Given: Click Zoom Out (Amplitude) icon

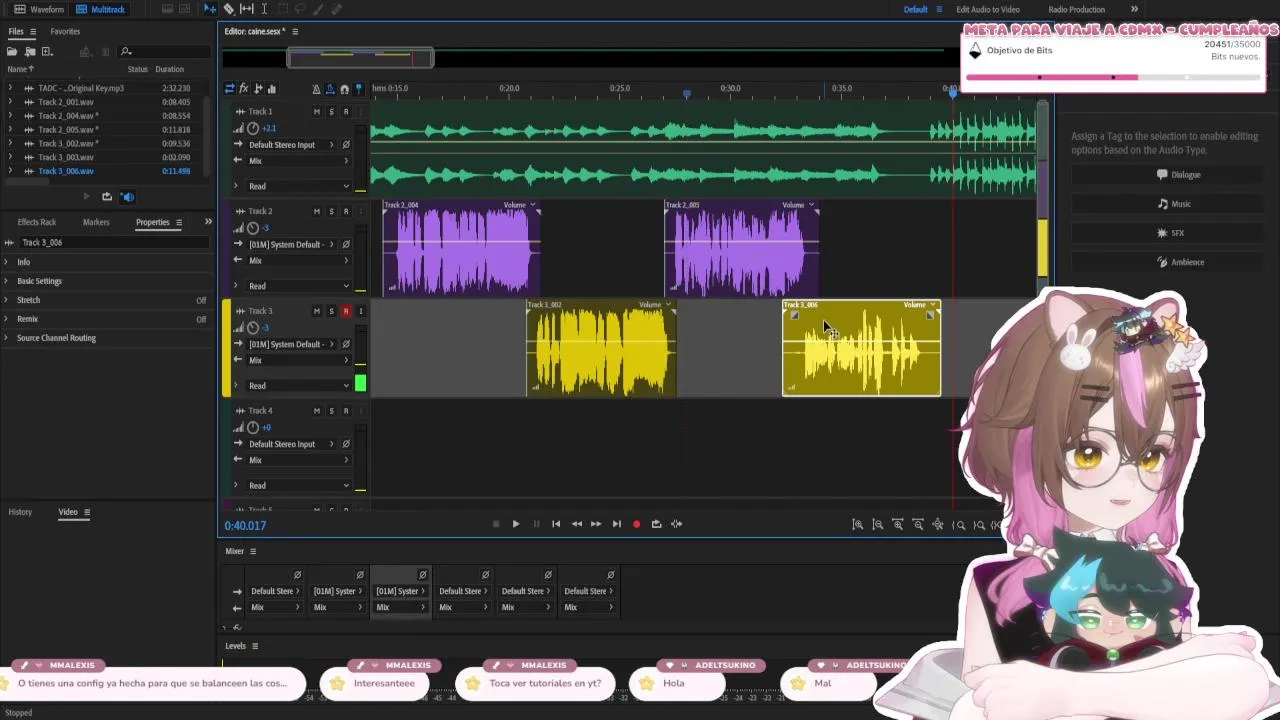Looking at the screenshot, I should (878, 524).
